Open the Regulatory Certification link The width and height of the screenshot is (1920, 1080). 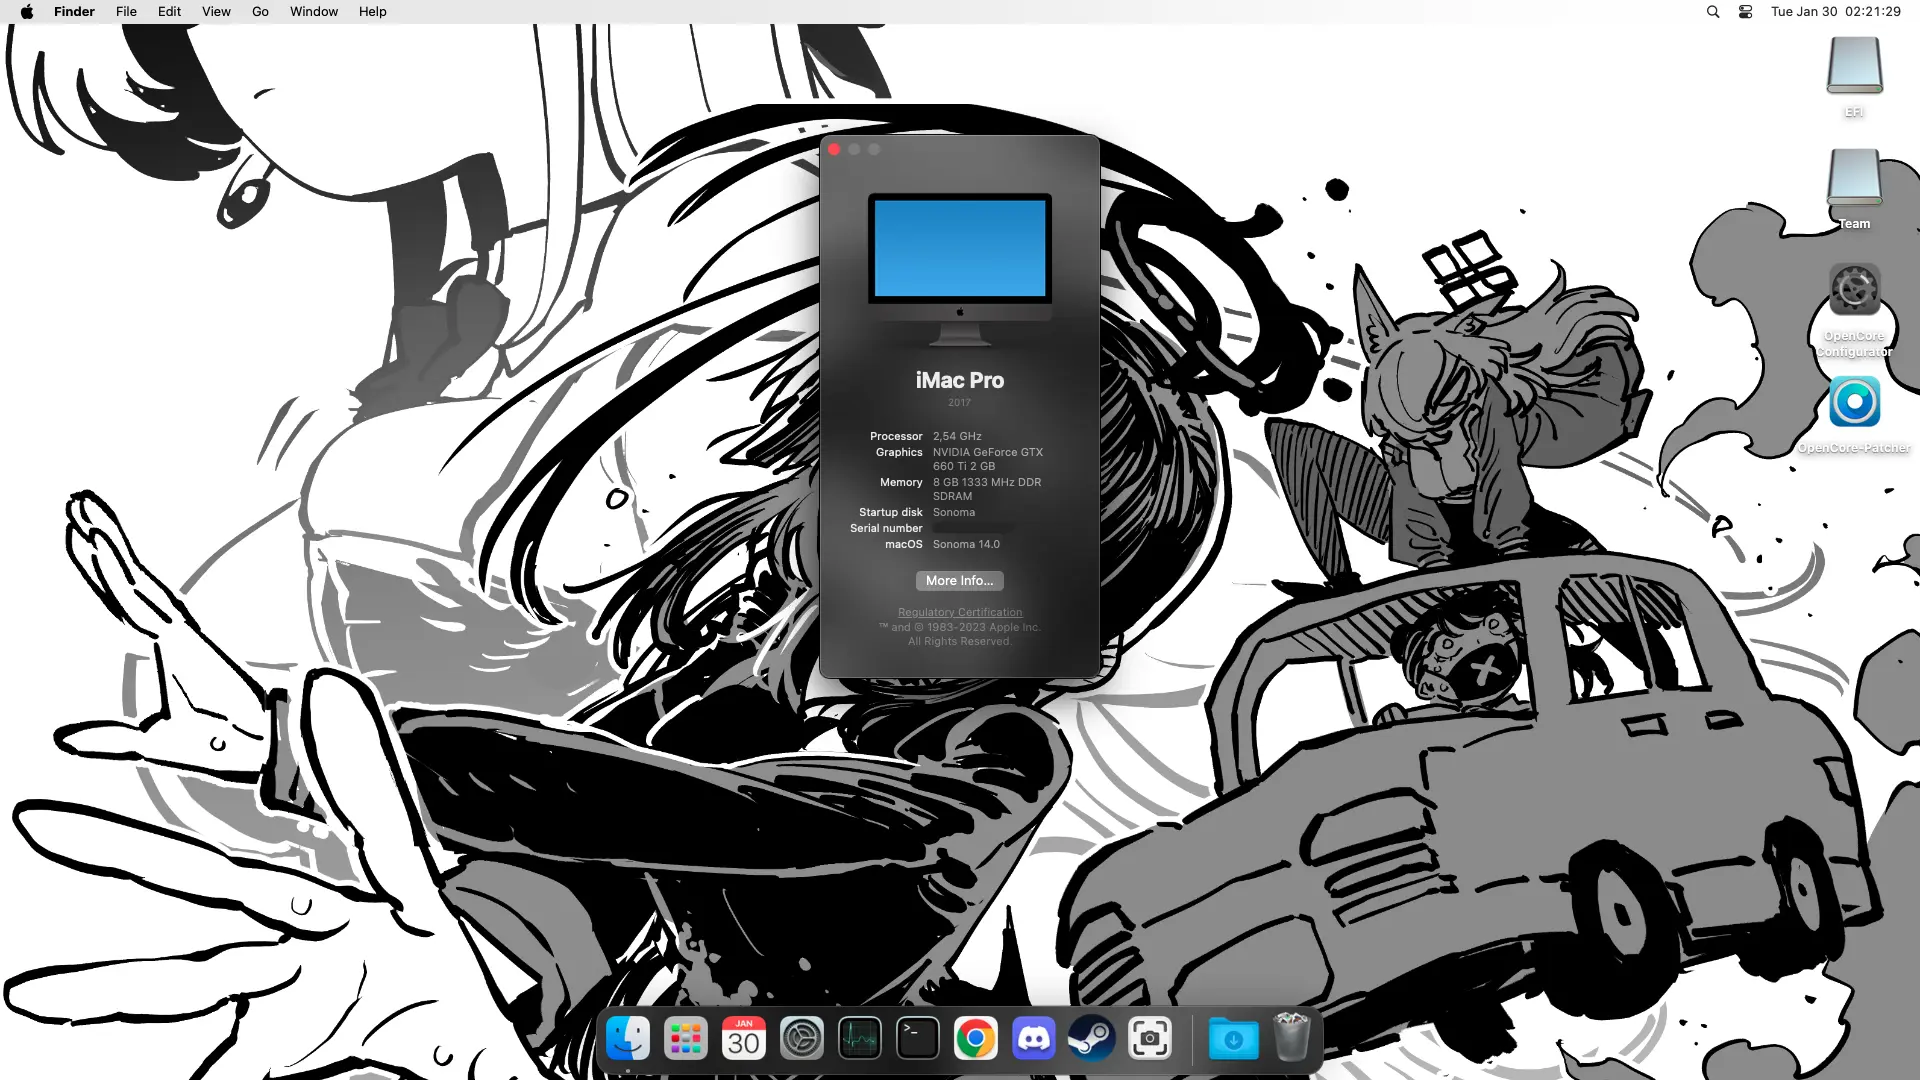click(x=960, y=612)
